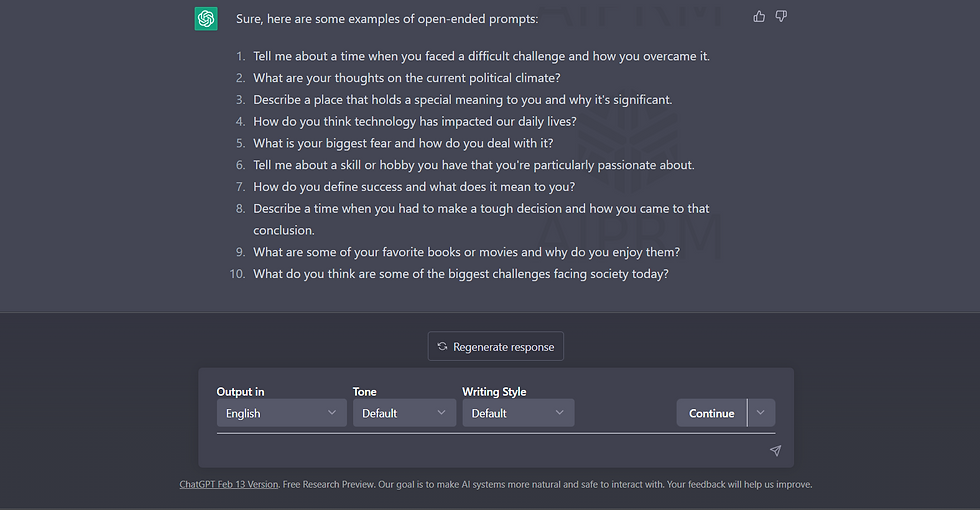The width and height of the screenshot is (980, 510).
Task: Click the prompt about a skill or hobby
Action: click(474, 165)
